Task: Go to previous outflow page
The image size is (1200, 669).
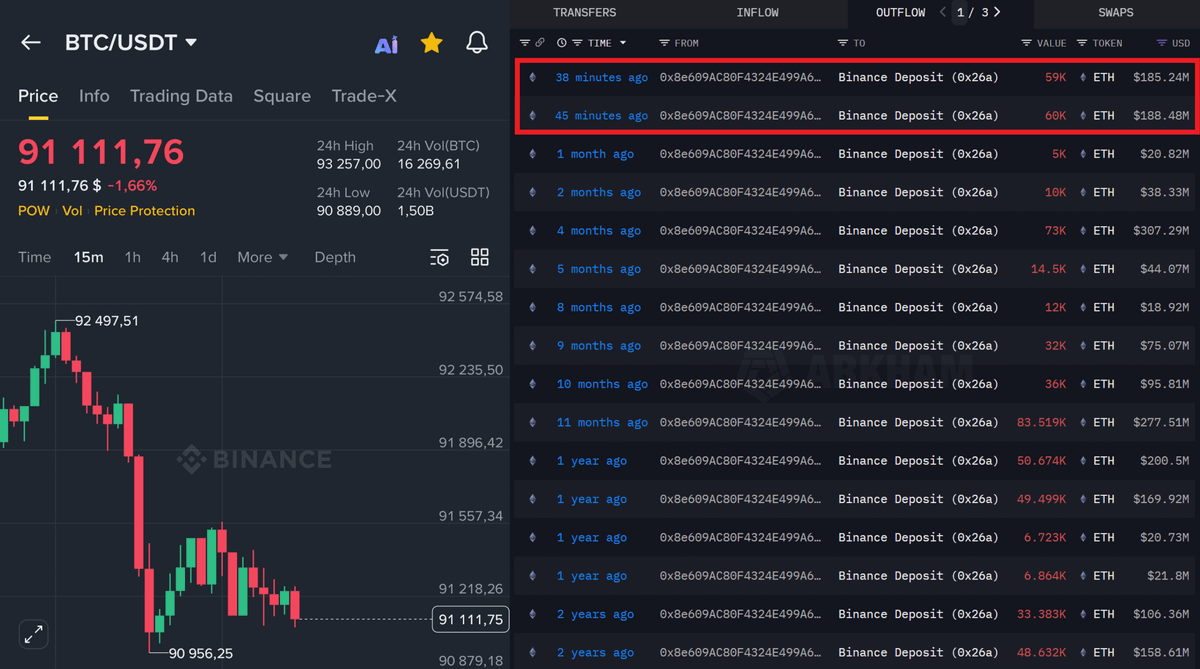Action: click(x=942, y=12)
